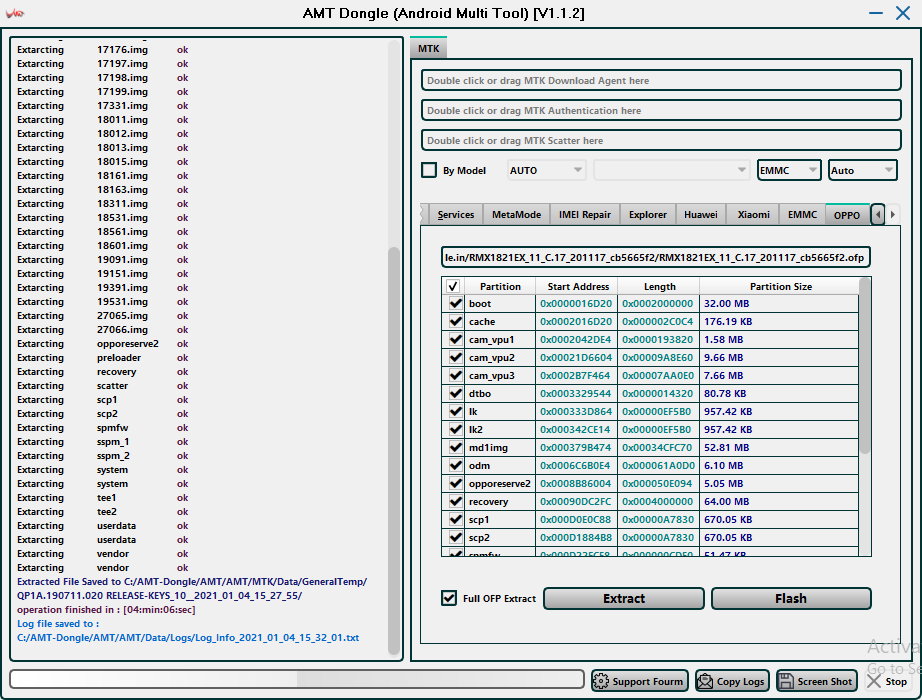Image resolution: width=922 pixels, height=700 pixels.
Task: Uncheck the scp2 partition checkbox
Action: [x=456, y=538]
